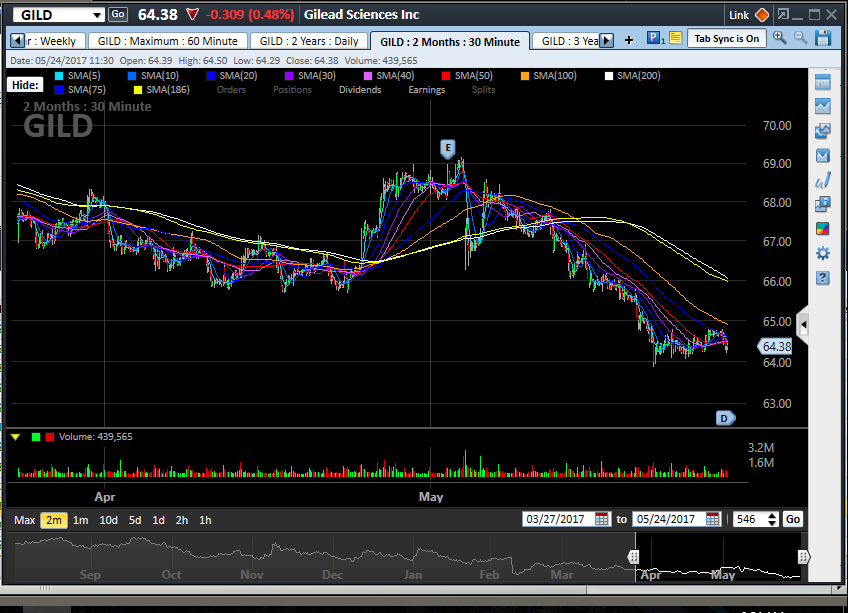This screenshot has width=848, height=613.
Task: Toggle SMA(200) indicator visibility
Action: pyautogui.click(x=632, y=76)
